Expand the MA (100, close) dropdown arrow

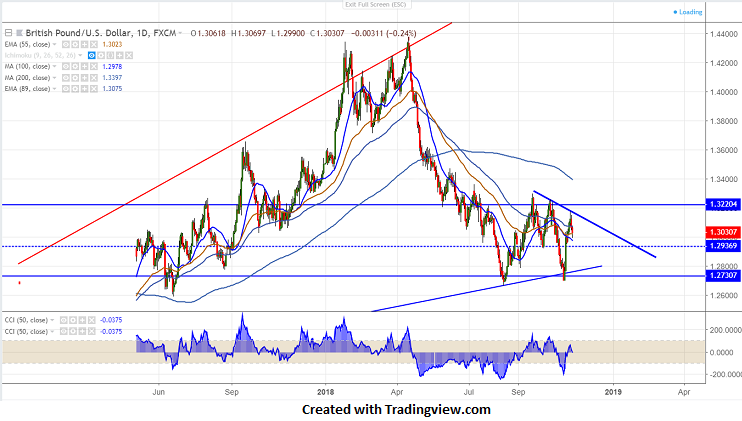[54, 67]
